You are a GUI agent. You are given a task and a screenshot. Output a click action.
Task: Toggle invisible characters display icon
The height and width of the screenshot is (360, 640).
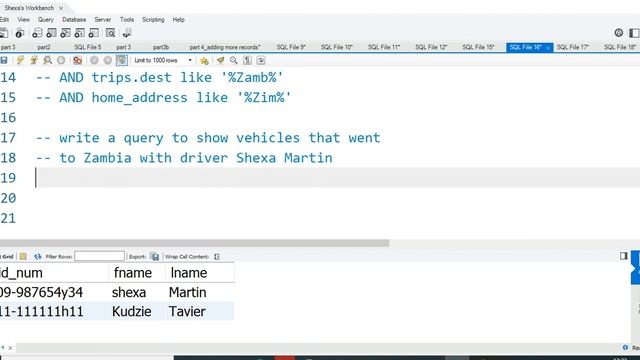point(247,60)
